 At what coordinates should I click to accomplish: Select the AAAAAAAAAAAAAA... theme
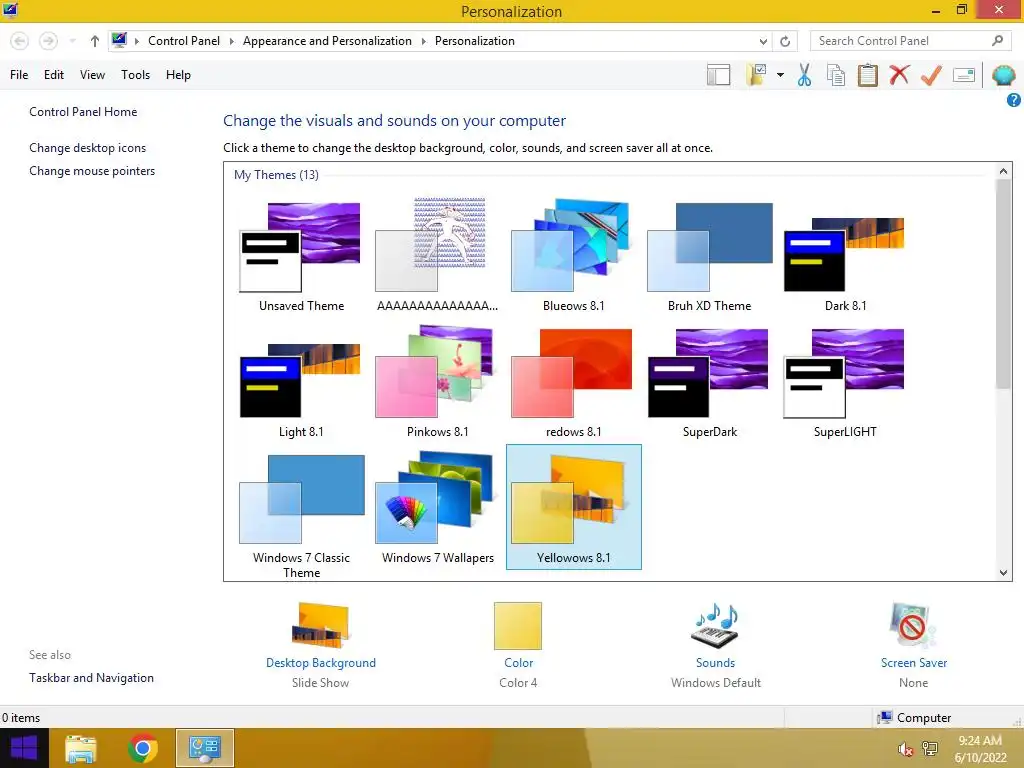point(437,255)
